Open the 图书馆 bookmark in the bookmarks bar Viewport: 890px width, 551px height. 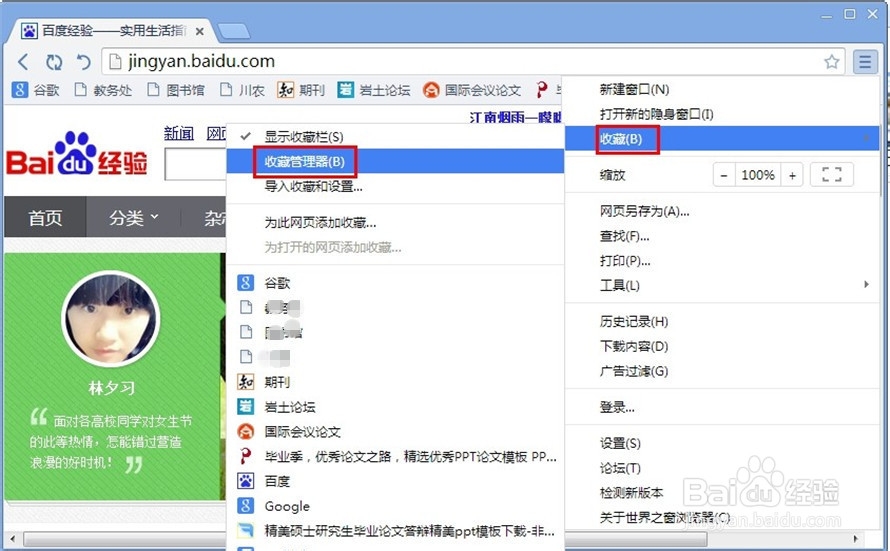click(176, 90)
